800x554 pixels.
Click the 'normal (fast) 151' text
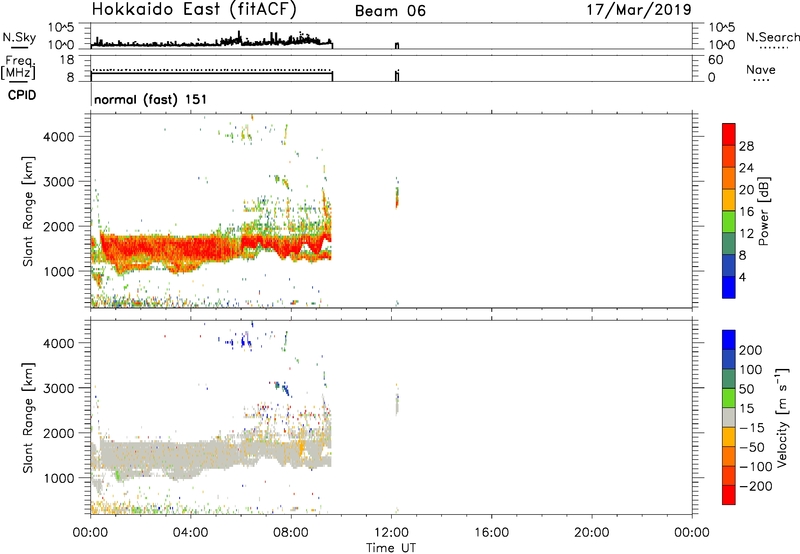pos(151,99)
